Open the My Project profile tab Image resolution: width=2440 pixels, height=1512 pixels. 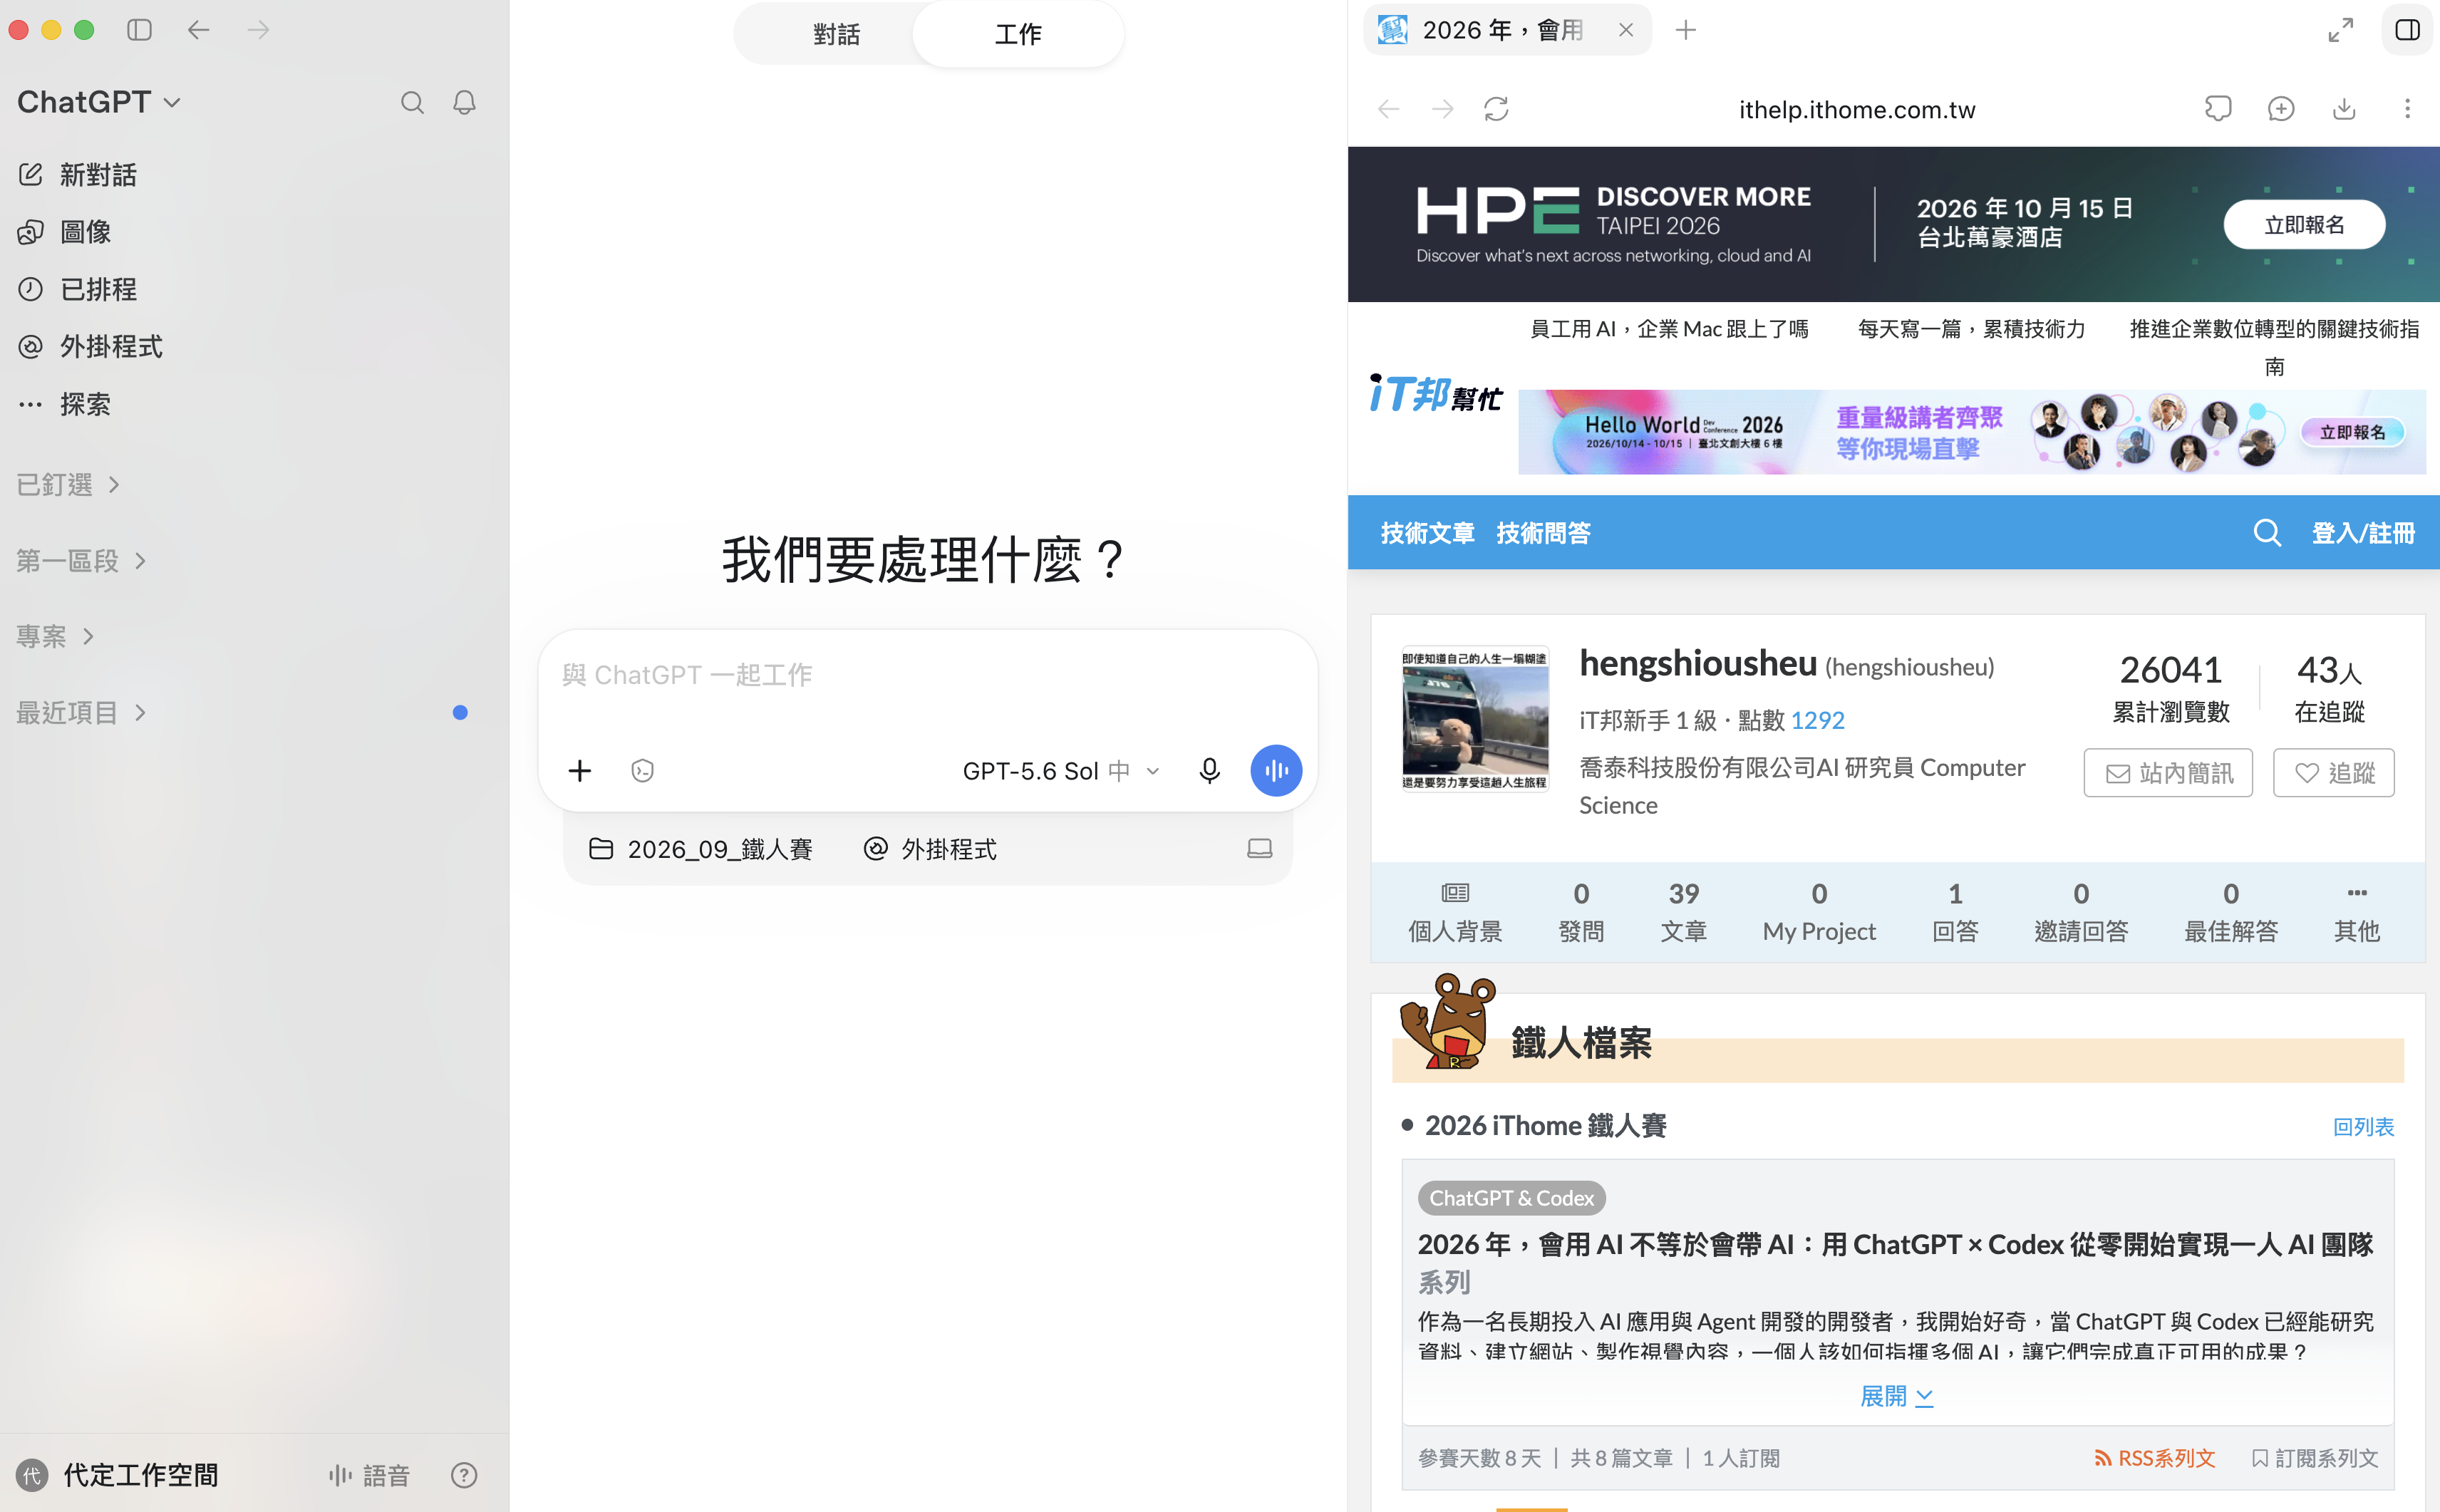coord(1819,912)
